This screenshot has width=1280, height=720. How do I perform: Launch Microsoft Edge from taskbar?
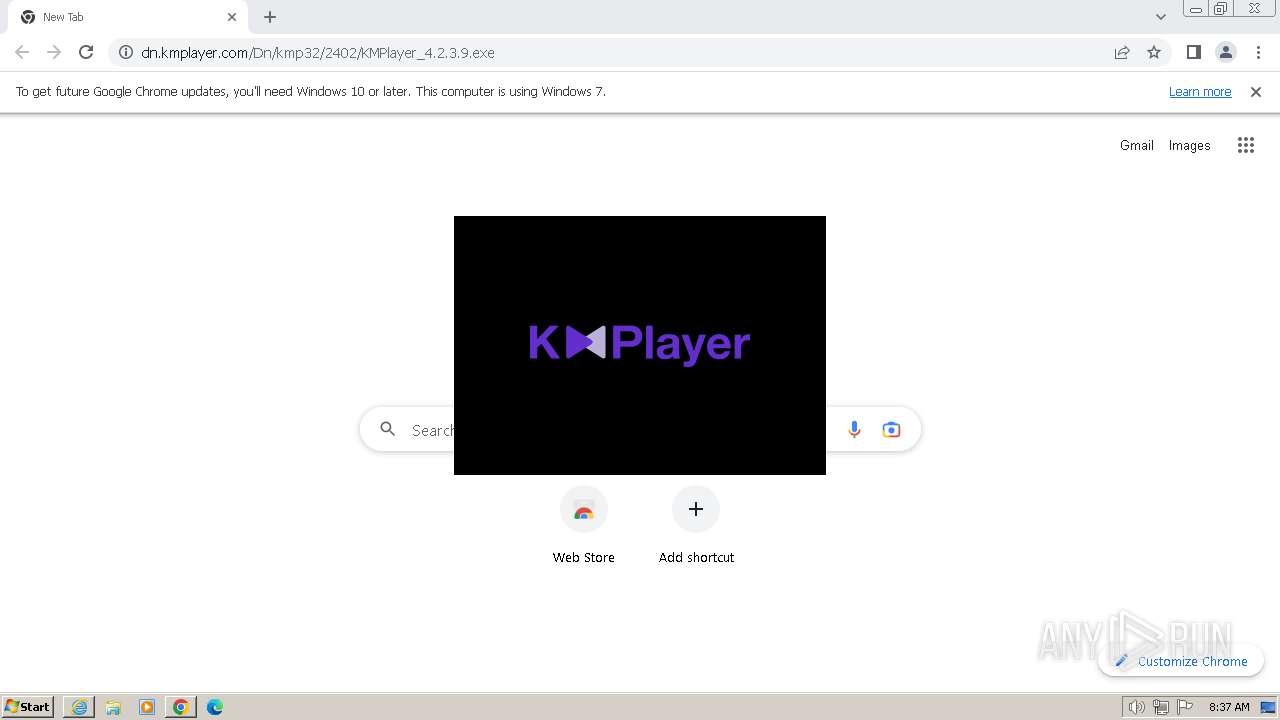click(x=215, y=707)
